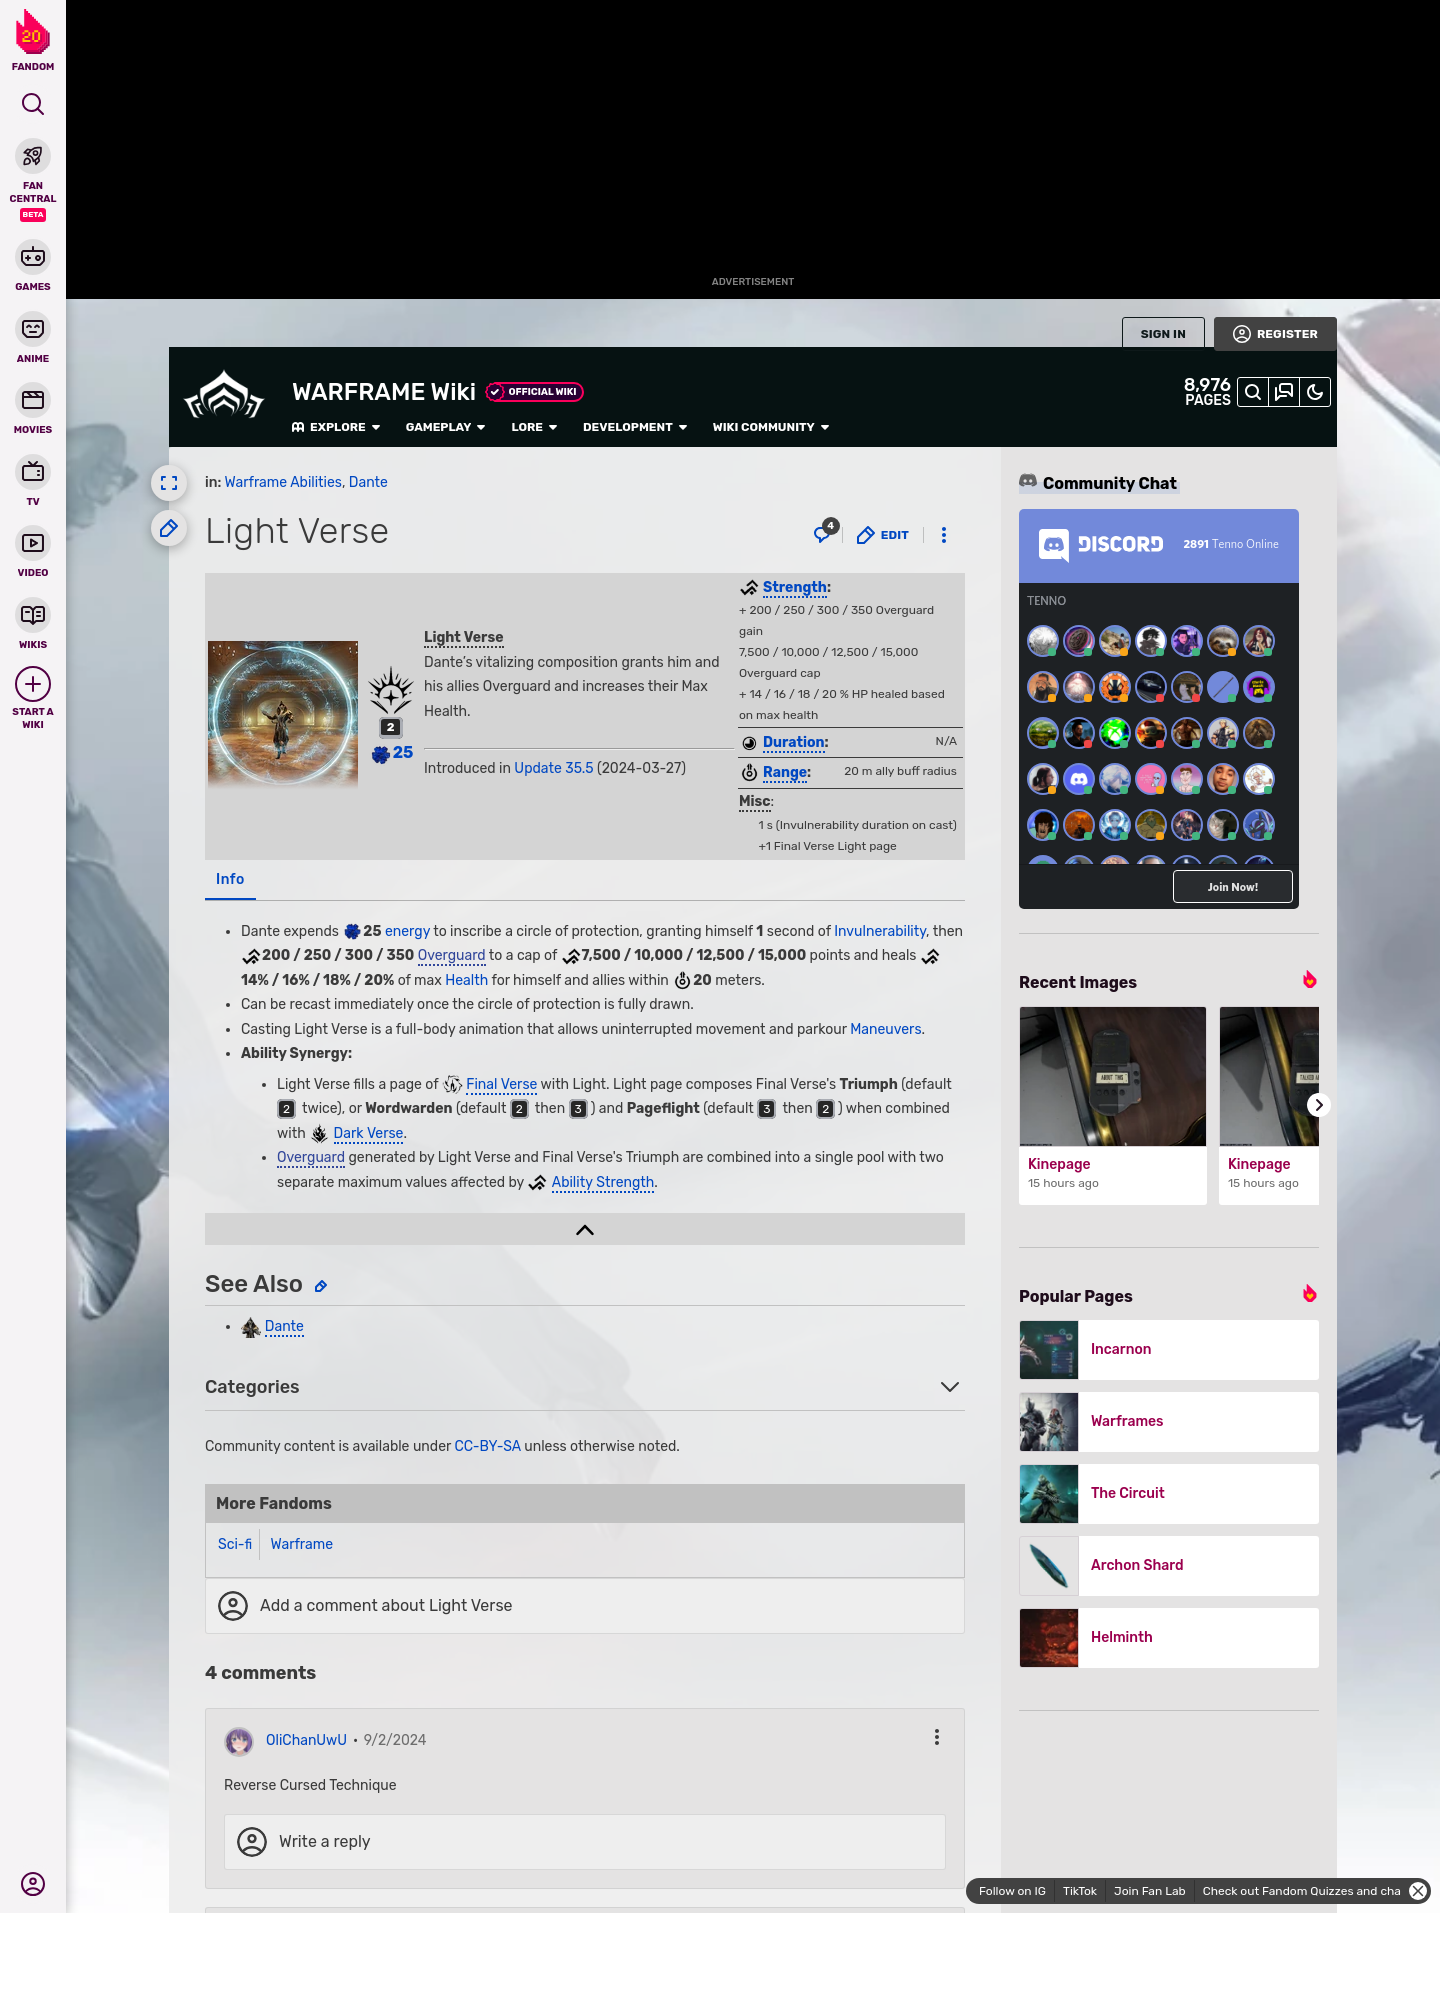1440x2000 pixels.
Task: Click Join Now! in the Discord widget
Action: coord(1232,887)
